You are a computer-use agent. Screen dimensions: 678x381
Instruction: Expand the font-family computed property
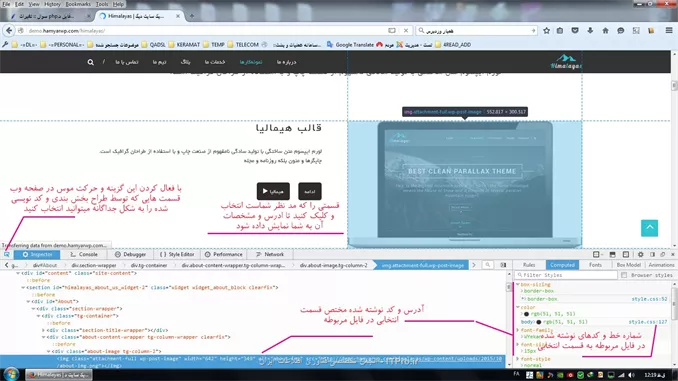518,330
